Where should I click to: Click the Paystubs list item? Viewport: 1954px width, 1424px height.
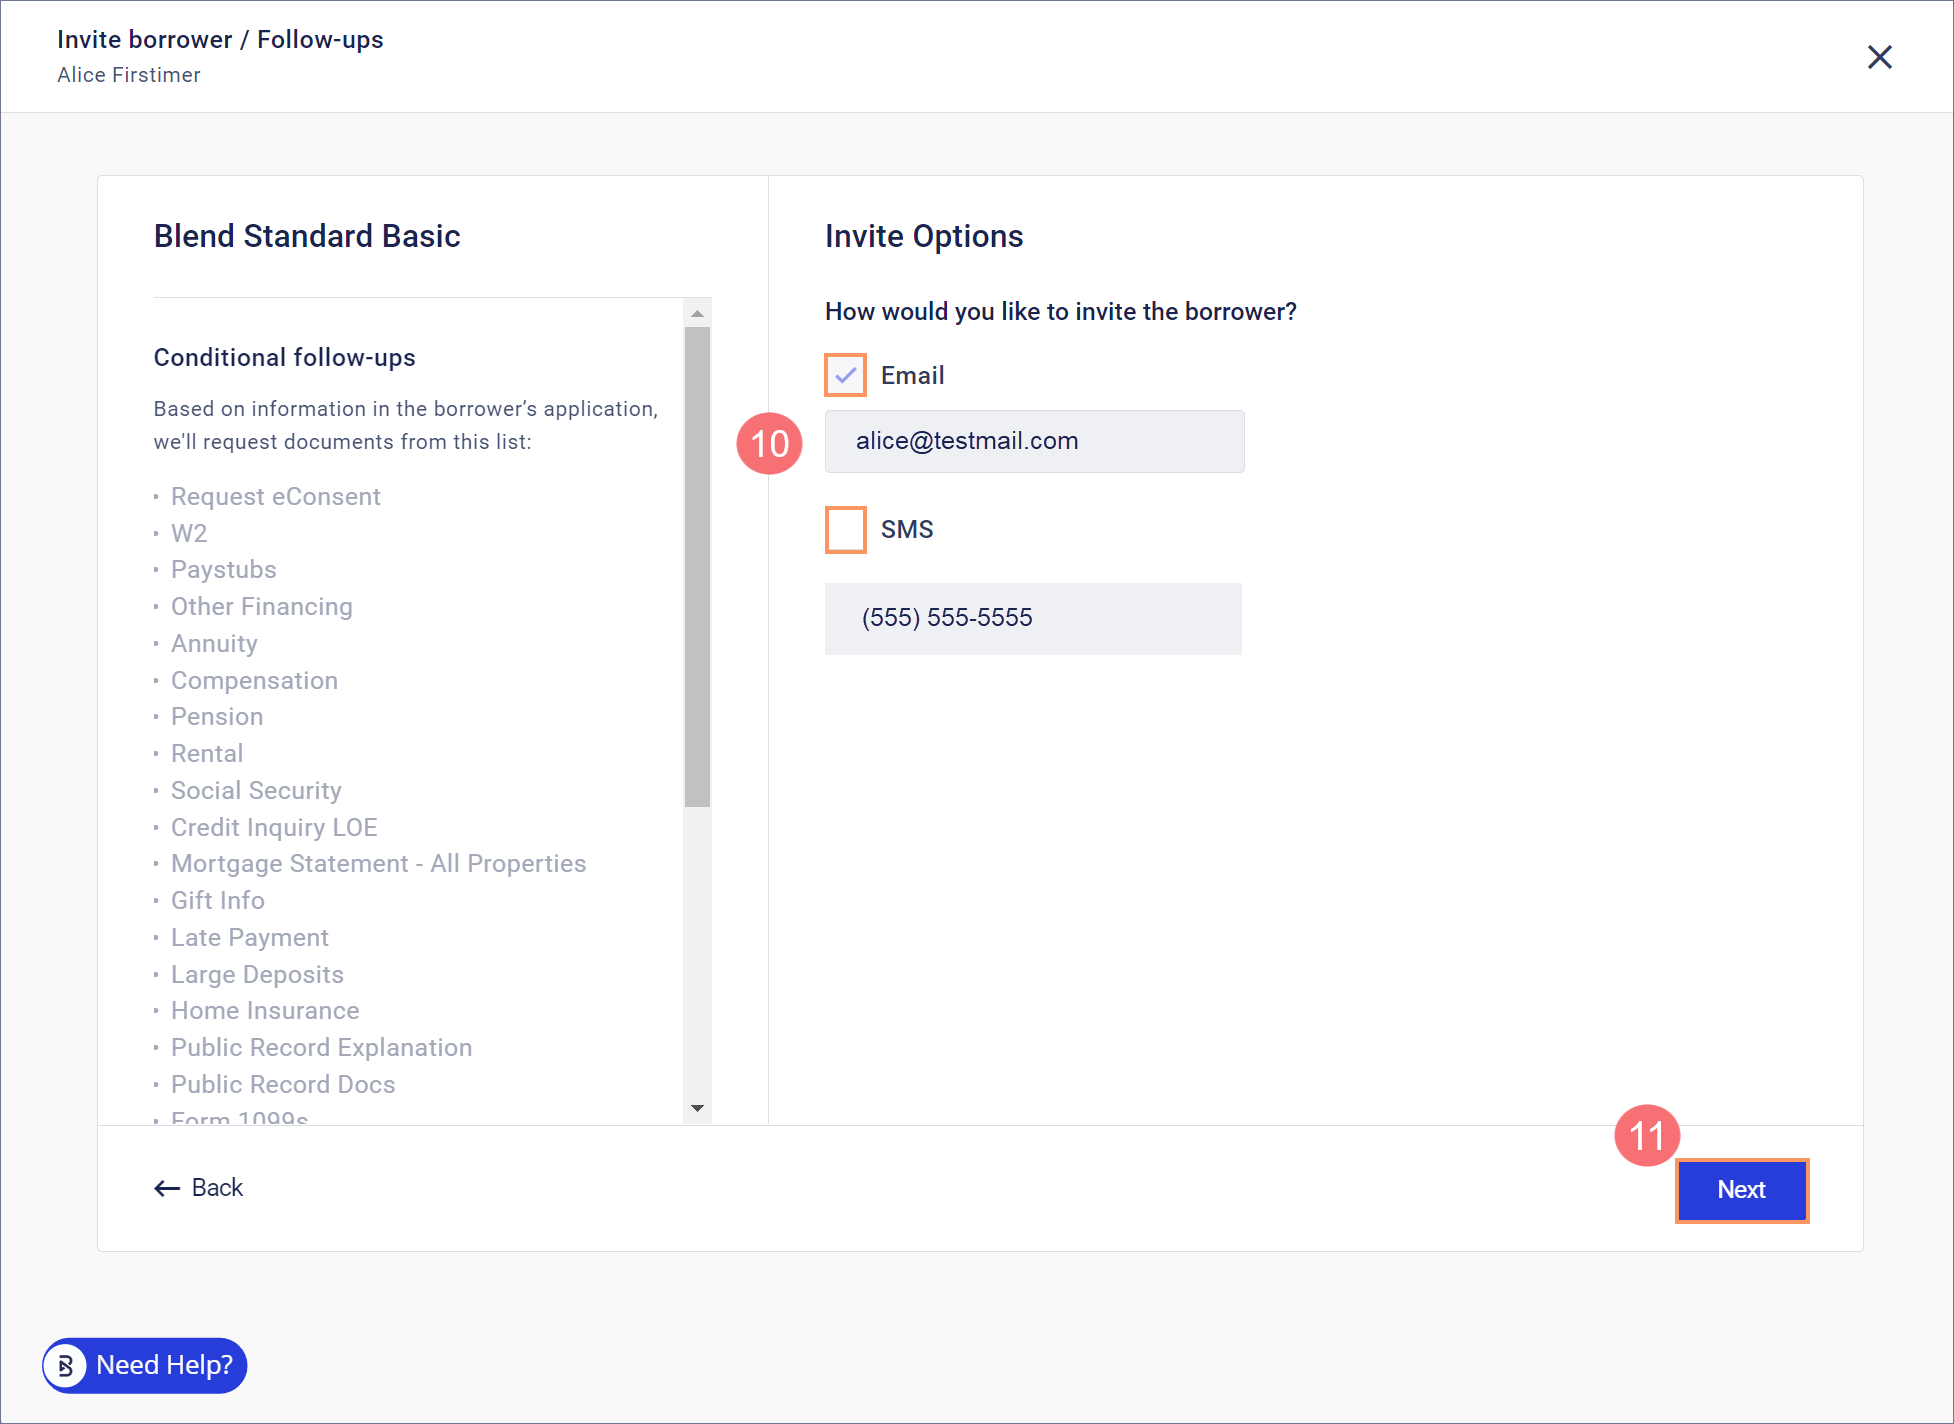(223, 570)
